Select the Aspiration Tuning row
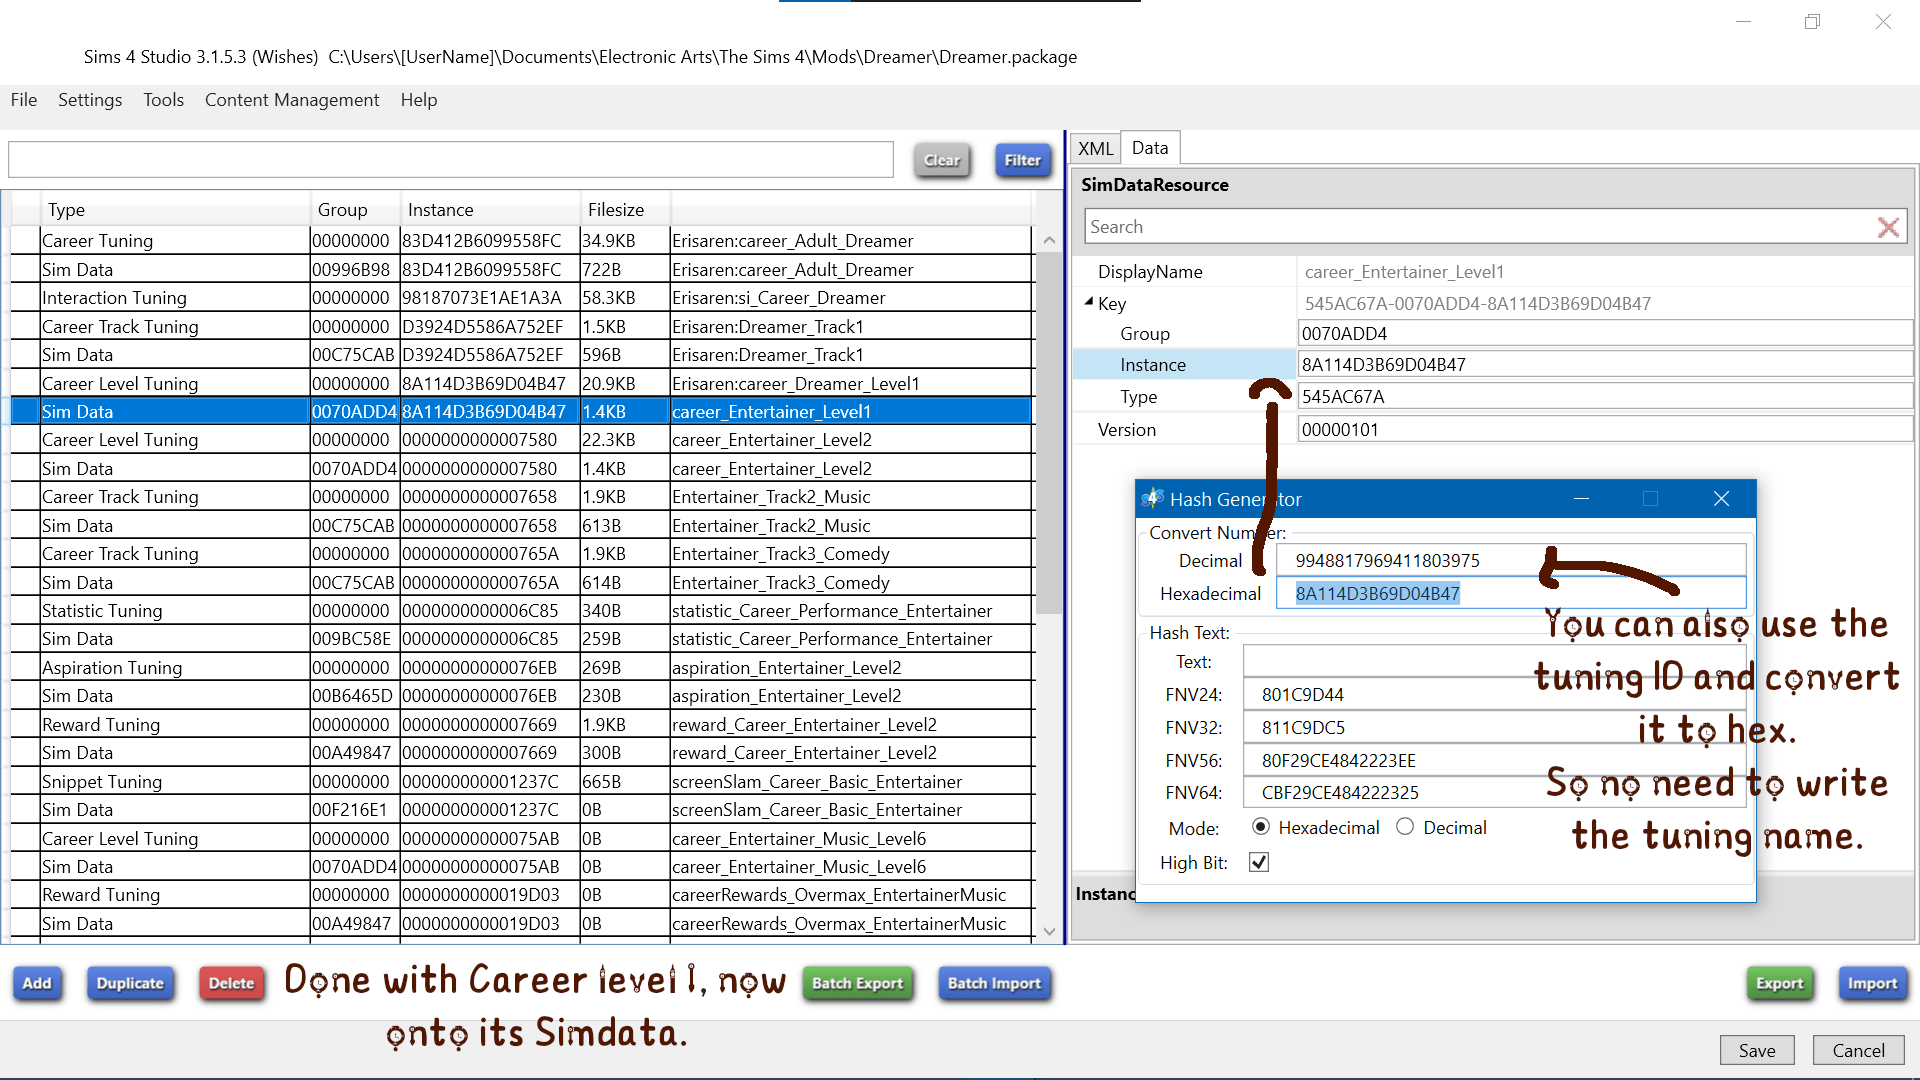The height and width of the screenshot is (1080, 1920). pyautogui.click(x=521, y=668)
